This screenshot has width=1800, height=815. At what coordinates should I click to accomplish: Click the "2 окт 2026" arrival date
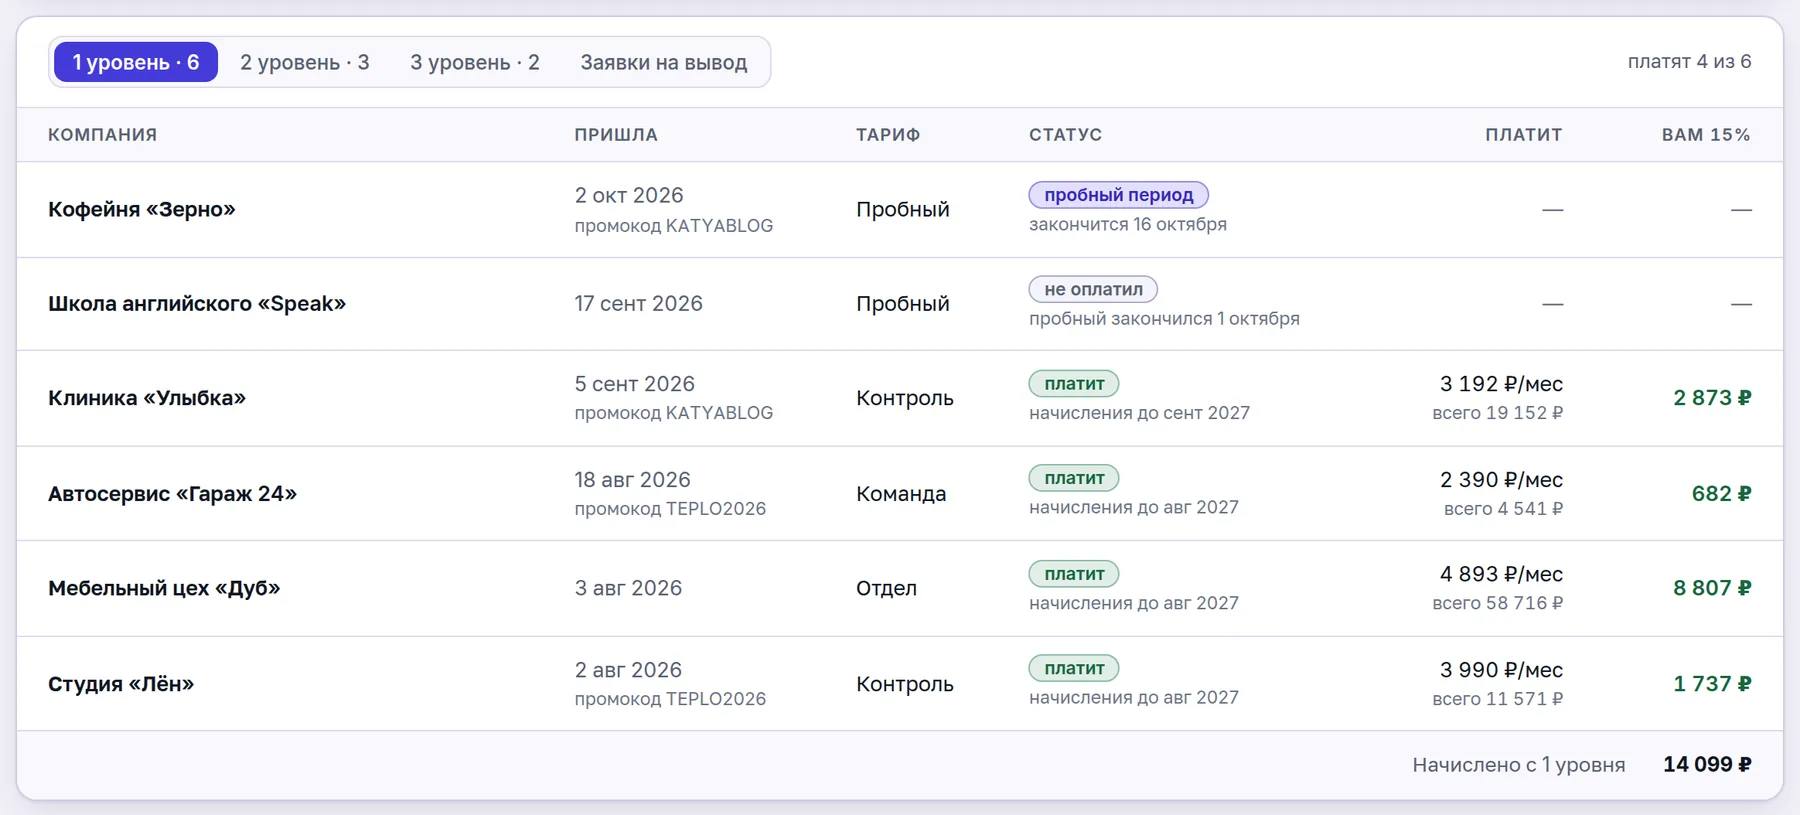(629, 195)
